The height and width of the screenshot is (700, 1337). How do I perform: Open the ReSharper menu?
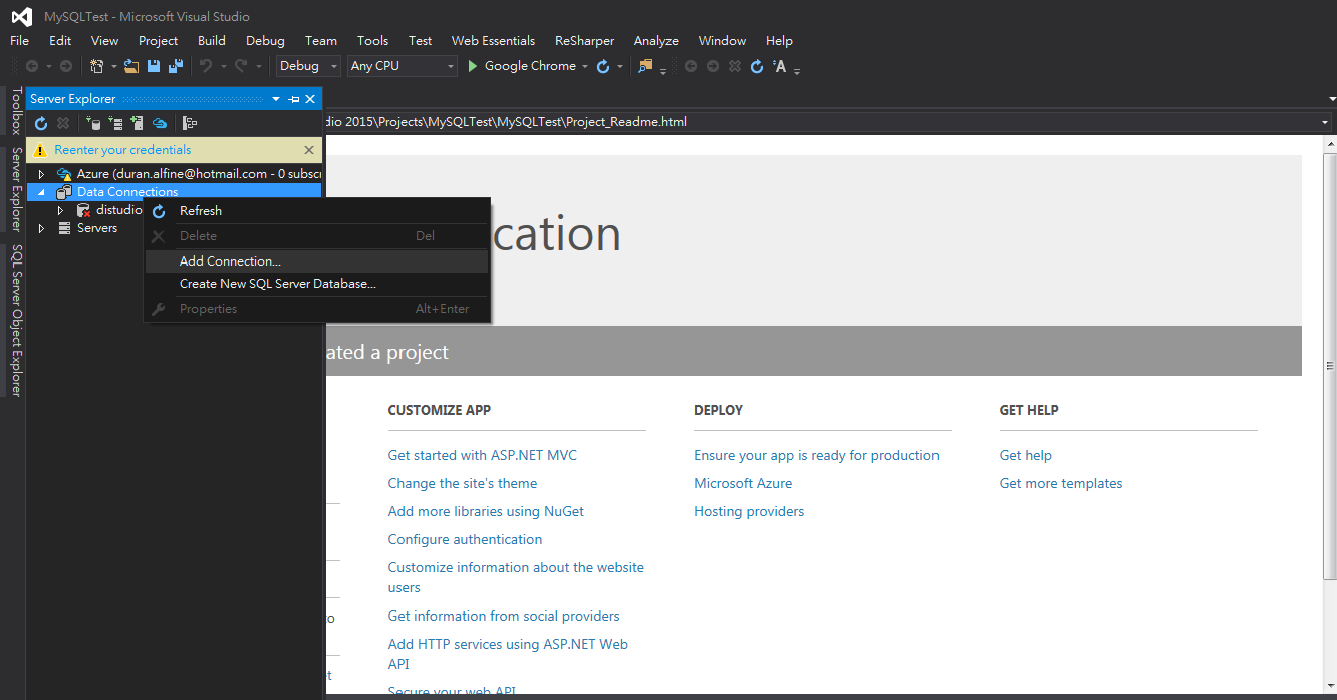[x=587, y=41]
